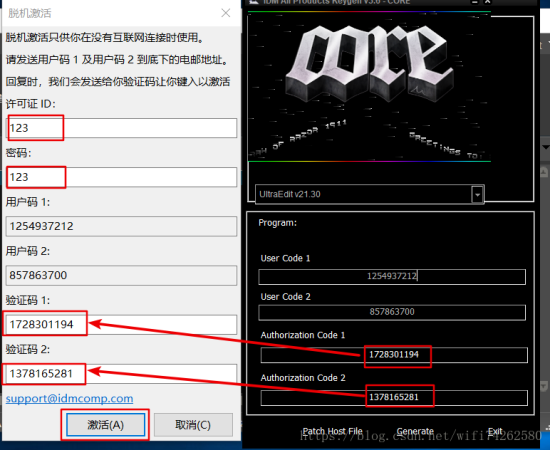Click the '验证码 1:' label

[28, 300]
